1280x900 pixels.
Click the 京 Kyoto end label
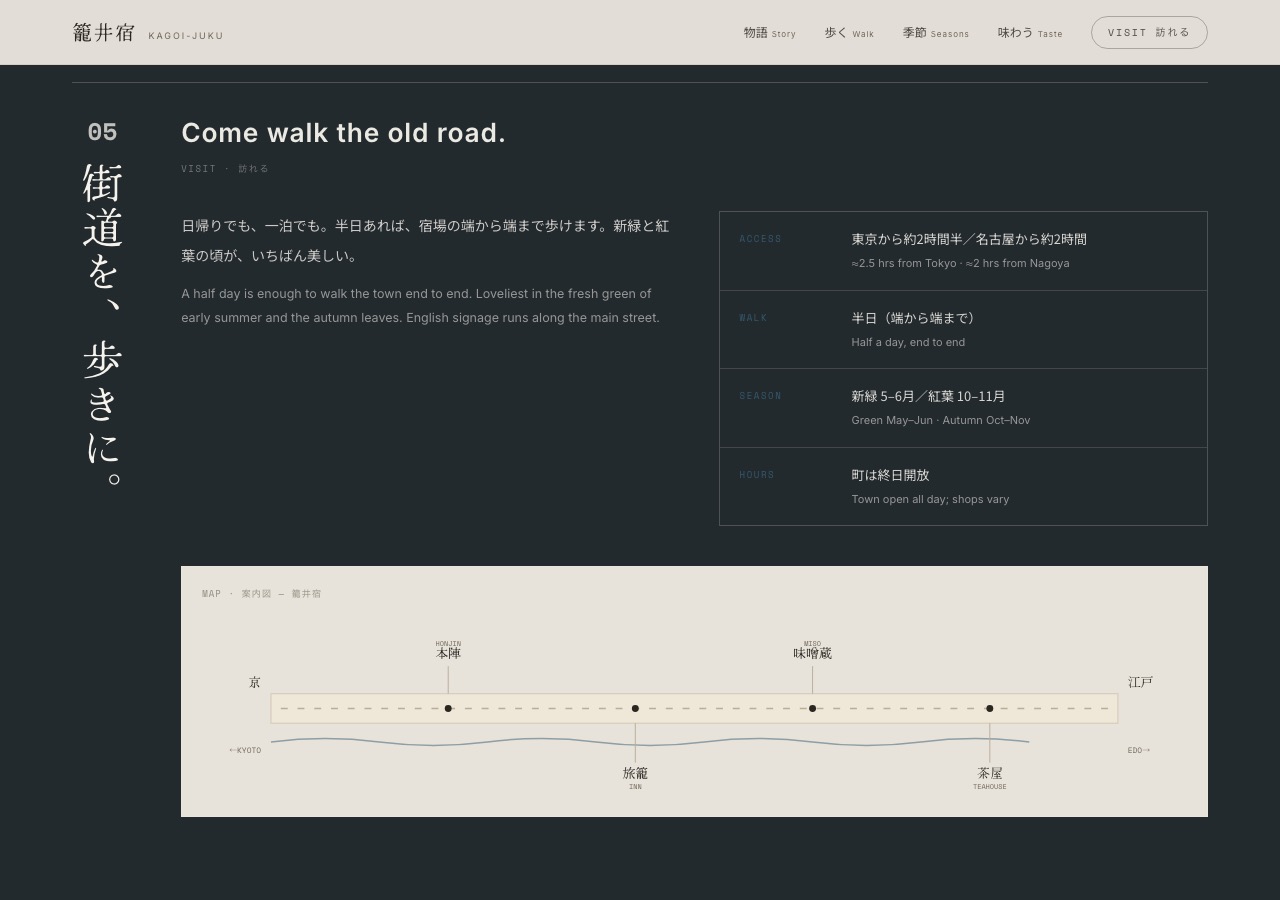255,682
